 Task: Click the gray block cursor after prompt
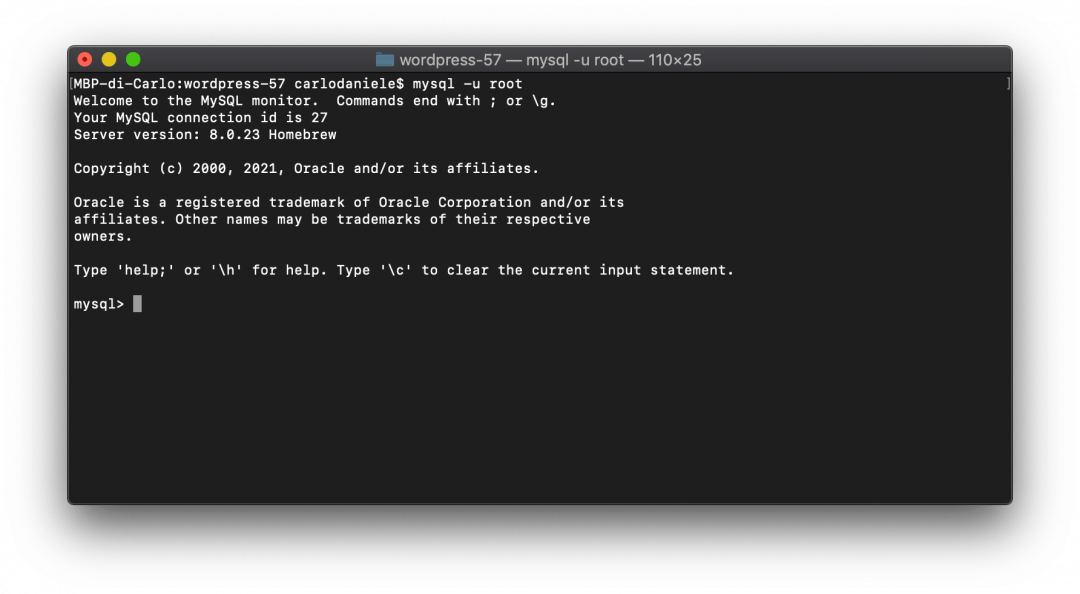pos(137,304)
